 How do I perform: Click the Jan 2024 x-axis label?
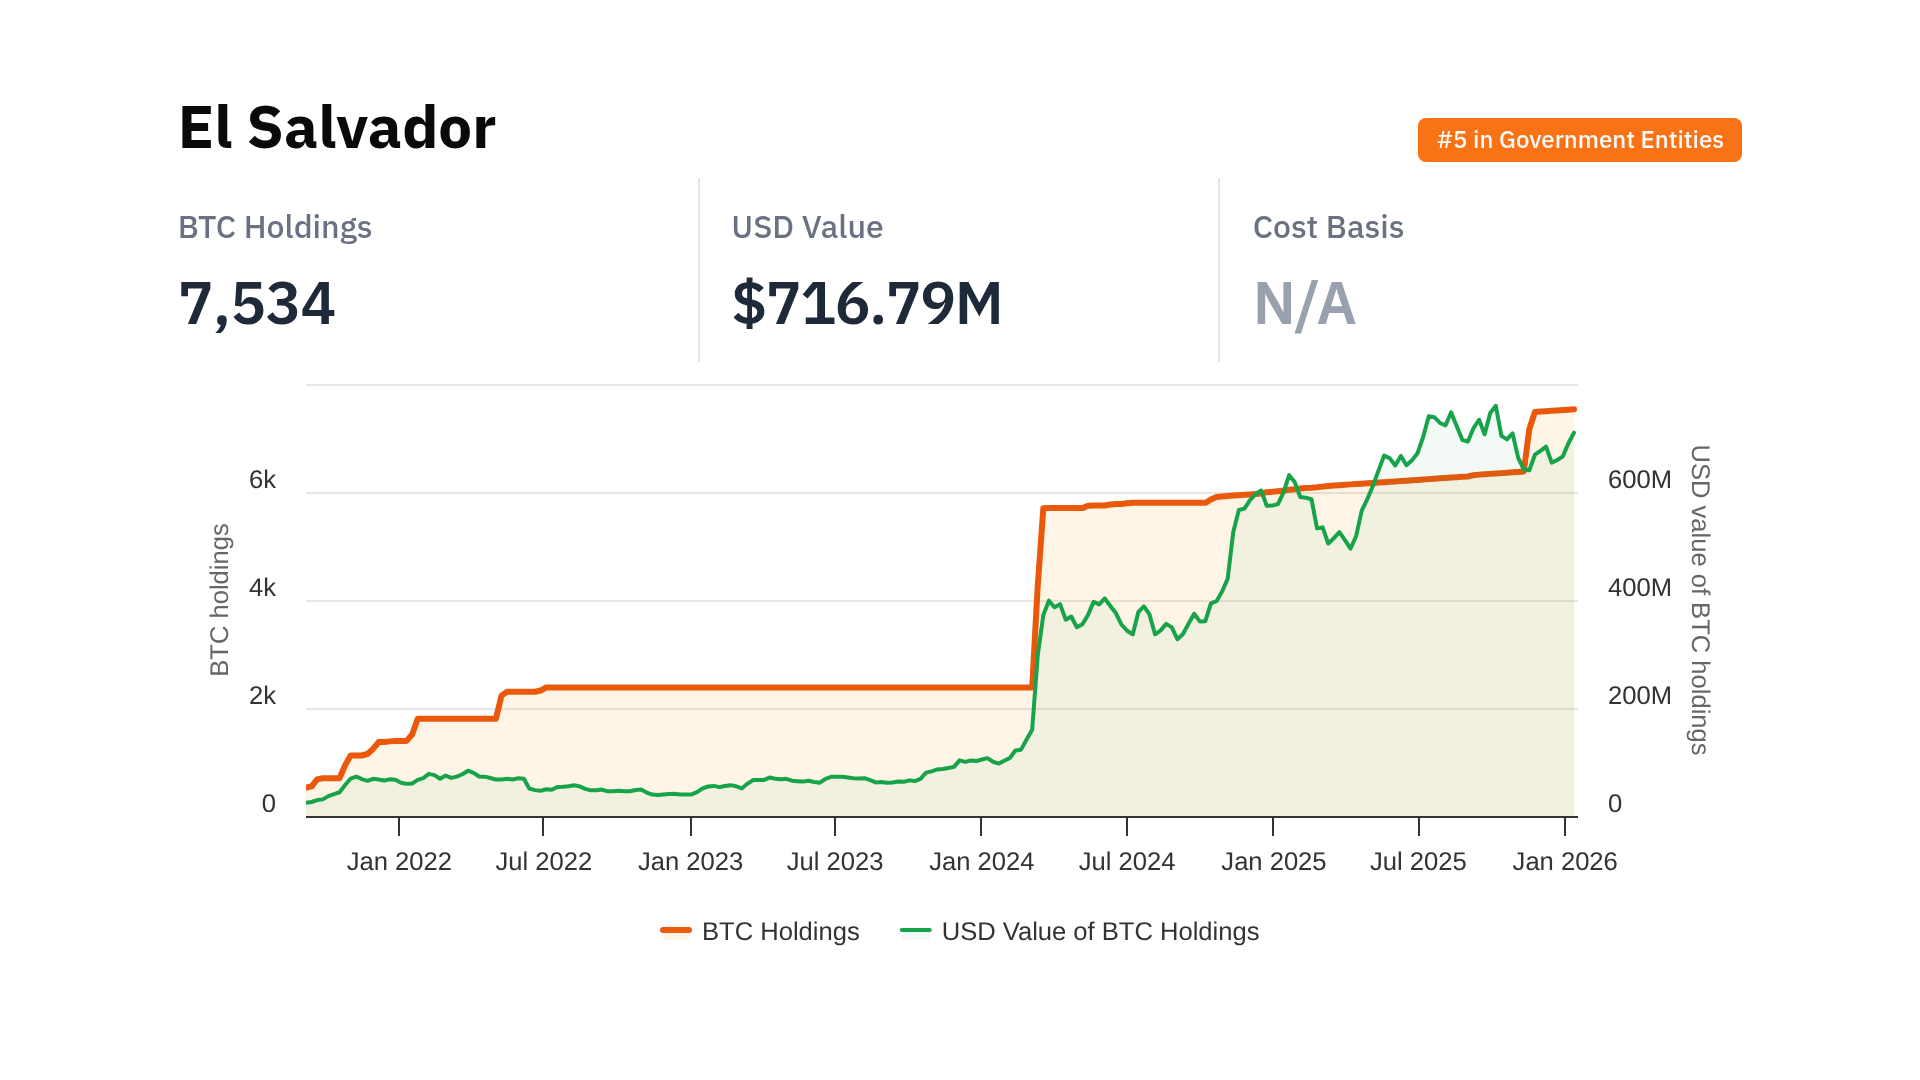click(981, 861)
